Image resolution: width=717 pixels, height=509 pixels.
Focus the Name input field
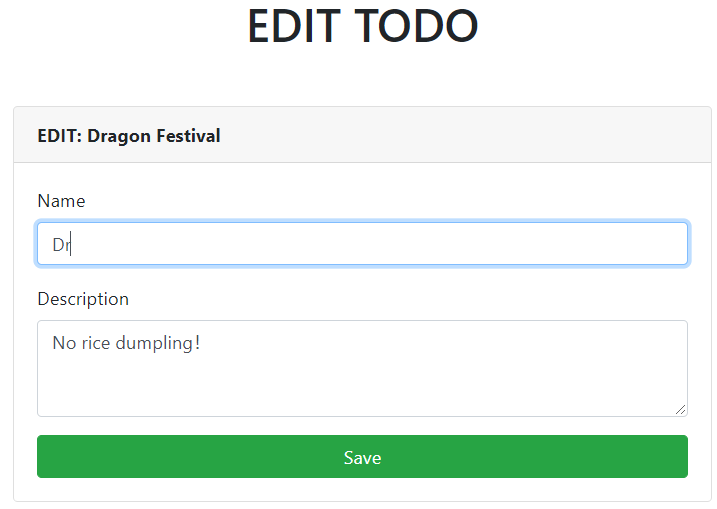point(362,244)
